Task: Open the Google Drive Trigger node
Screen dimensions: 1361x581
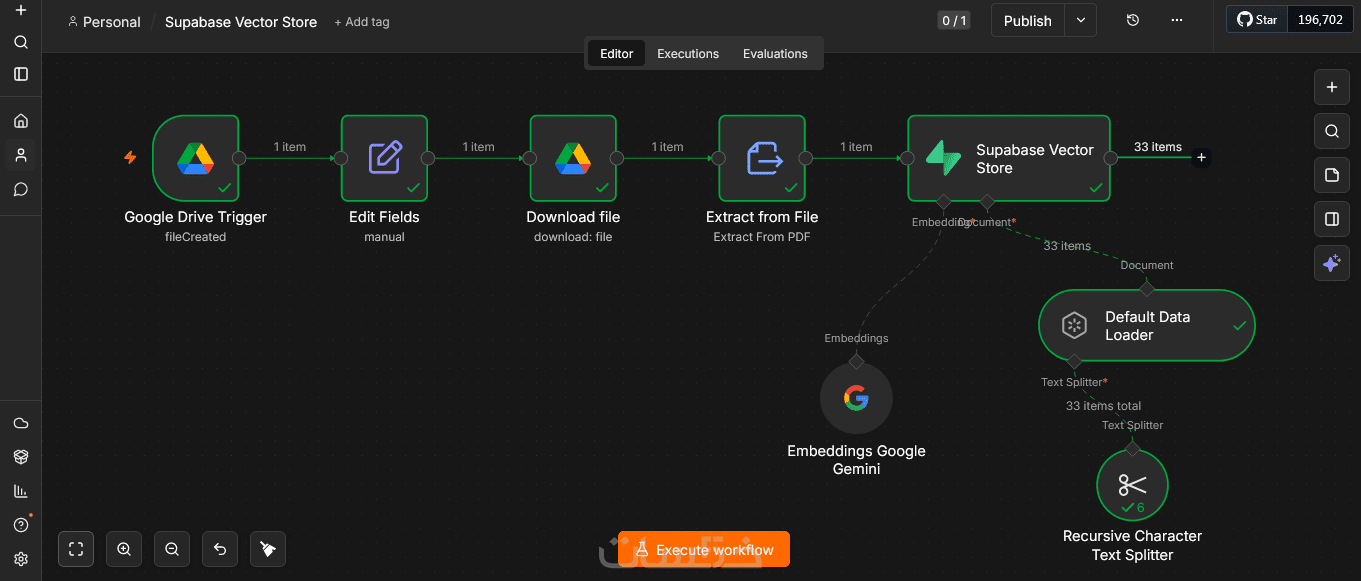Action: pos(196,158)
